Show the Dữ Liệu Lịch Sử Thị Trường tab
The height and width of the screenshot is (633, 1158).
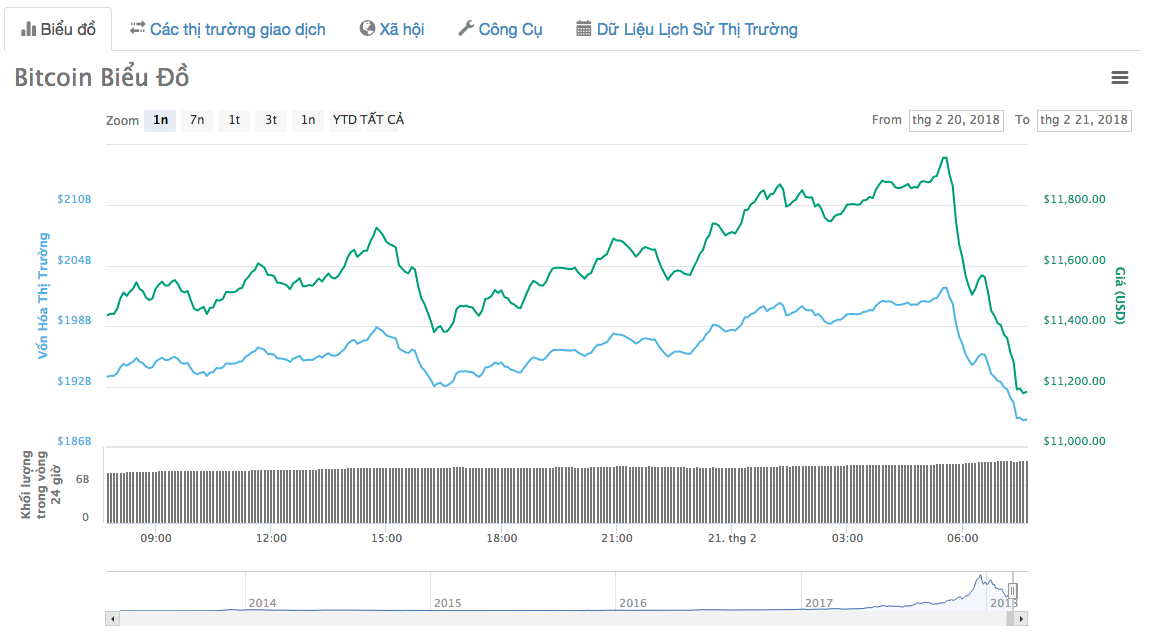tap(687, 30)
